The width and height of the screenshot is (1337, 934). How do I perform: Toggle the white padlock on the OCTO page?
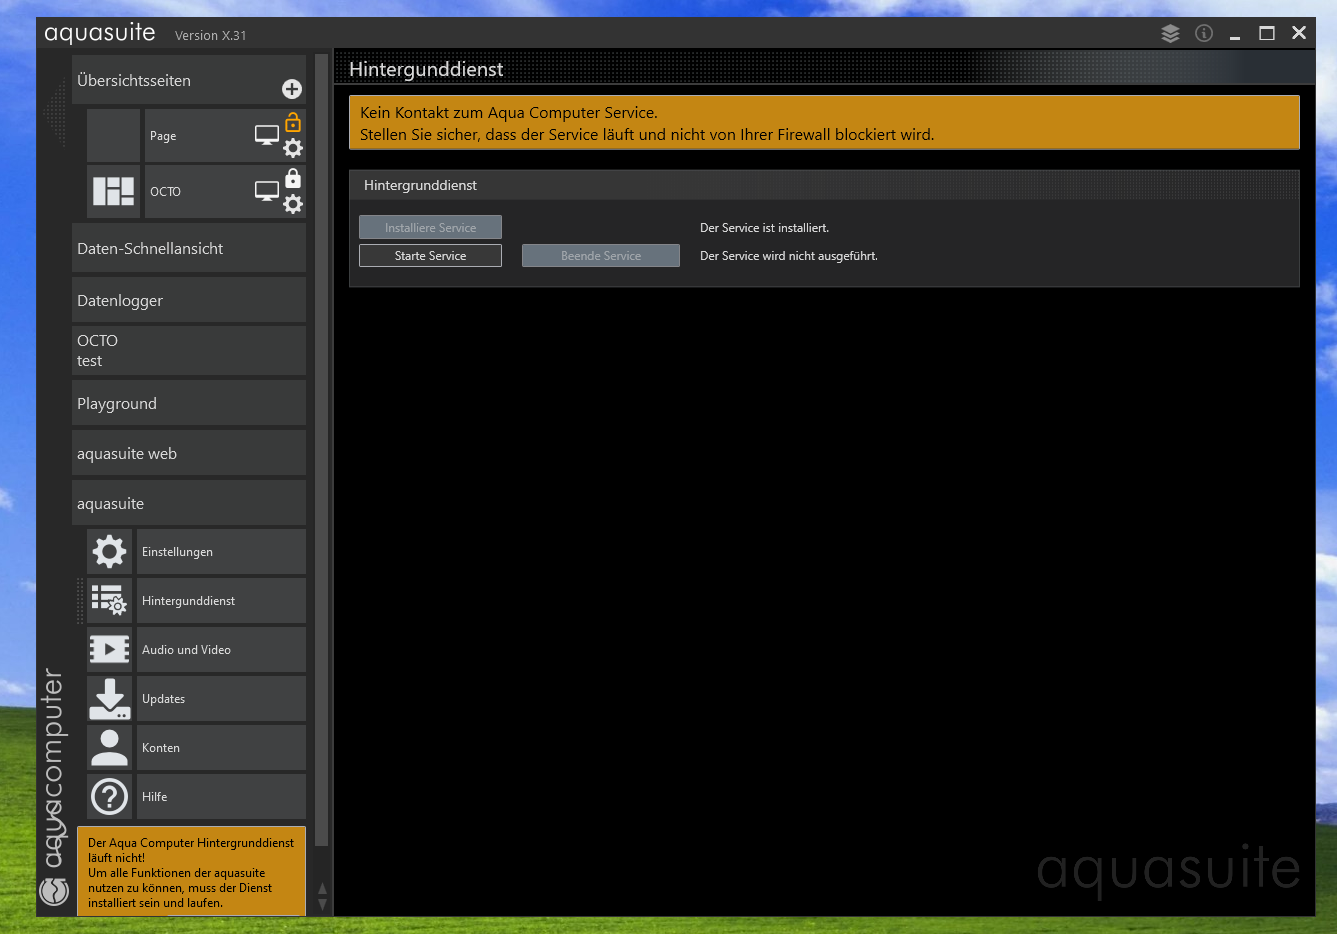[293, 178]
